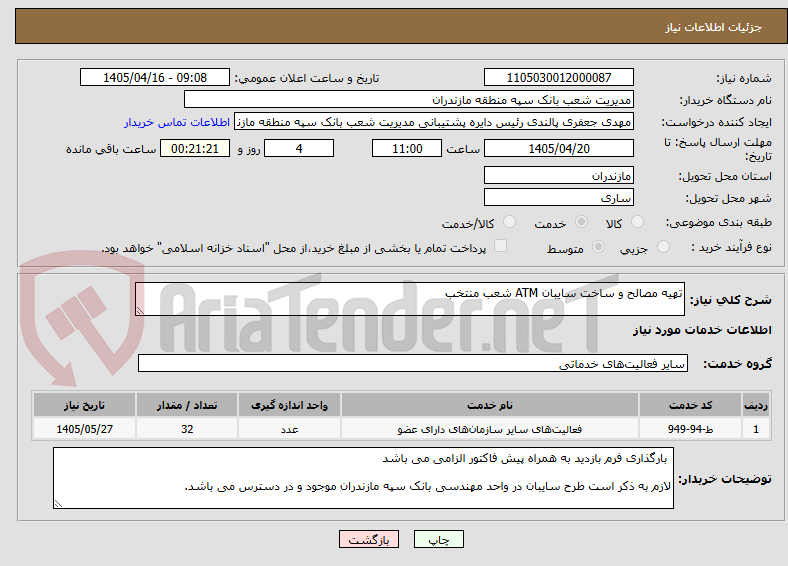Click the buyer notes text area

coord(363,478)
